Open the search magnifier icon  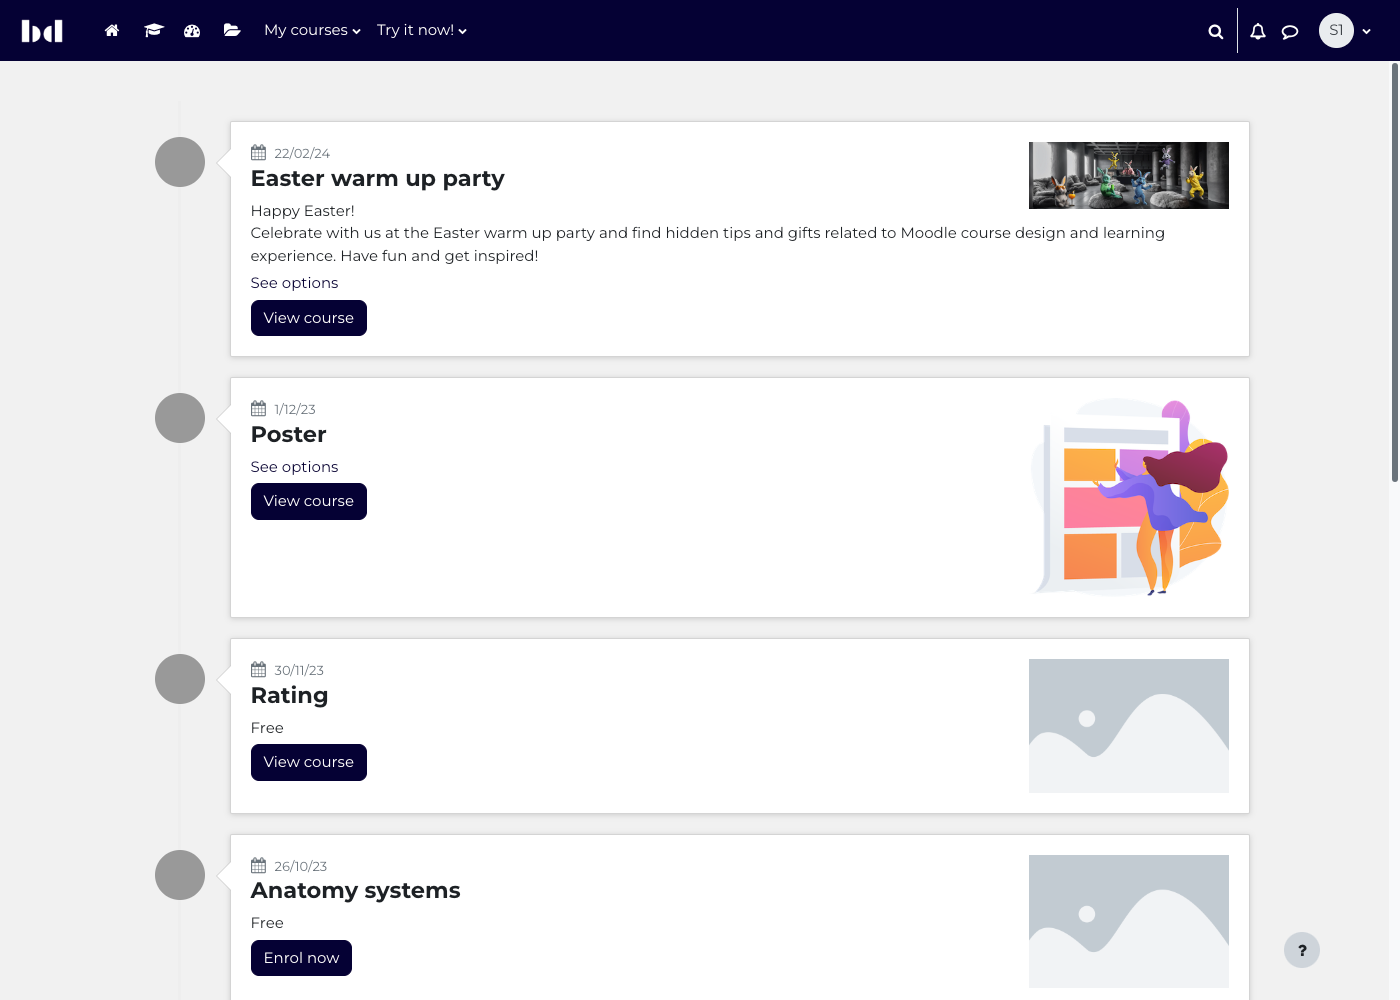coord(1216,31)
